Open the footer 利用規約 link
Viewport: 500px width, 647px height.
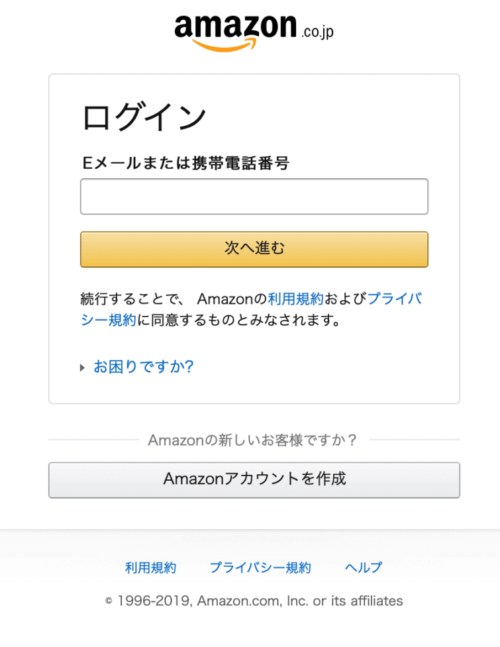[x=151, y=567]
